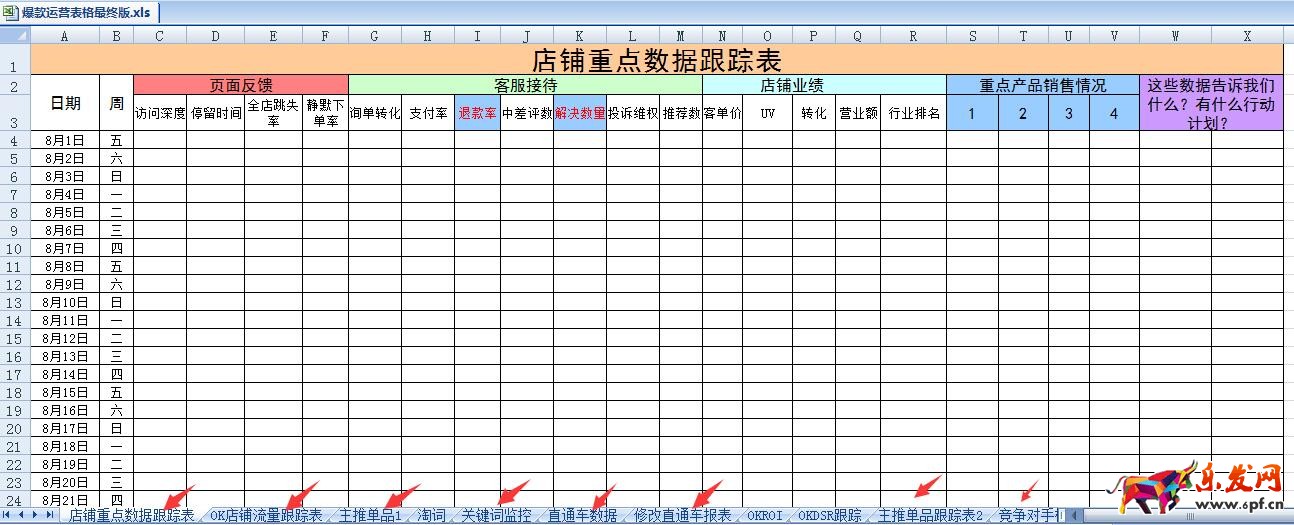Click the 投诉维权 column header cell
1294x525 pixels.
(x=633, y=113)
